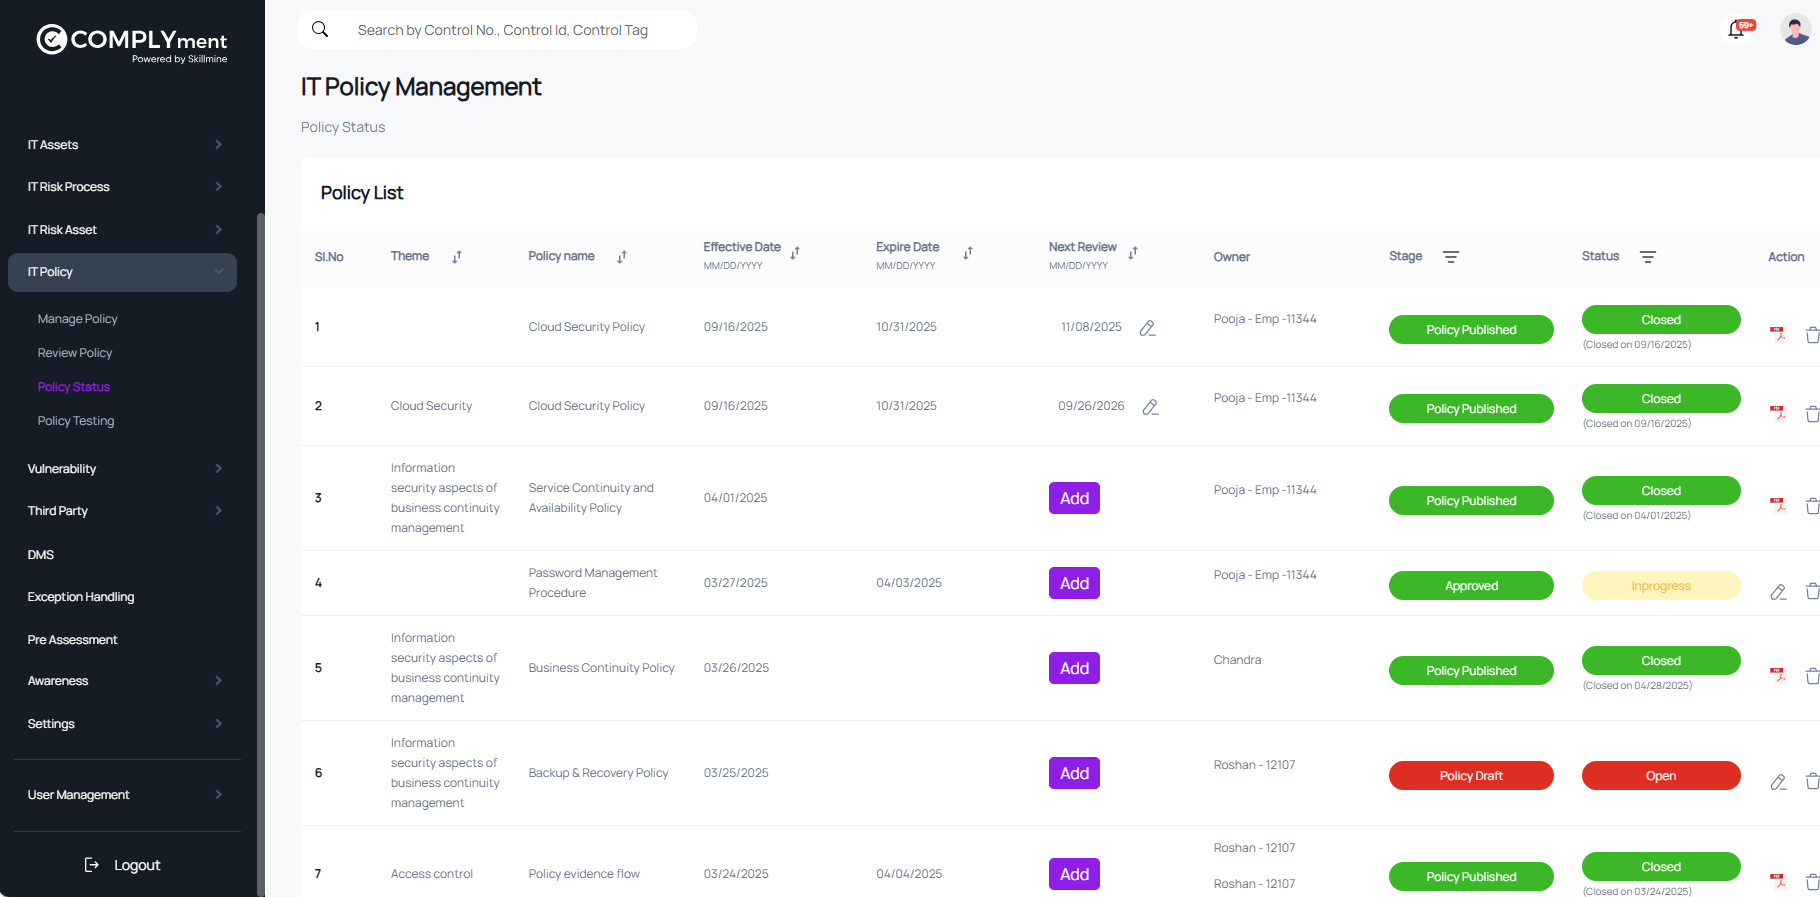Click the Password Management Procedure name
Screen dimensions: 1820x897
tap(593, 583)
